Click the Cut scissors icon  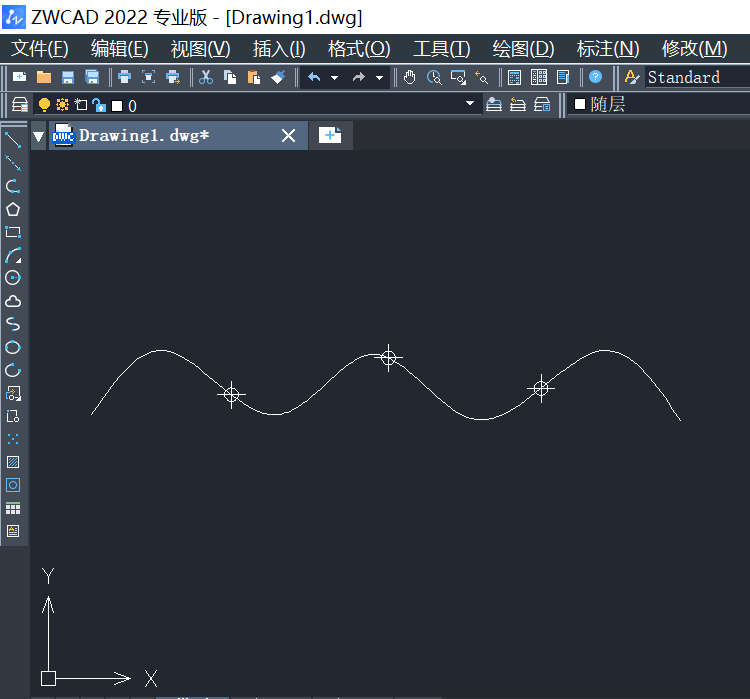[206, 77]
